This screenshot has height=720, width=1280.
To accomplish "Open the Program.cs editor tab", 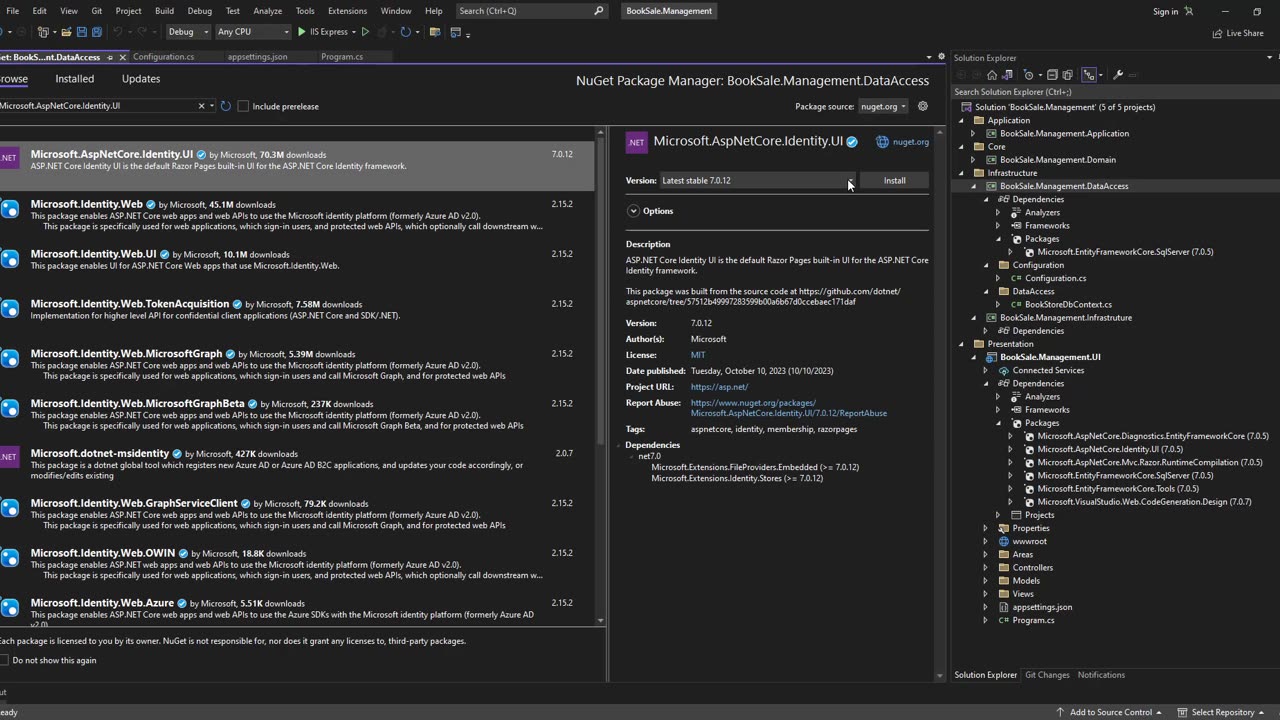I will 342,57.
